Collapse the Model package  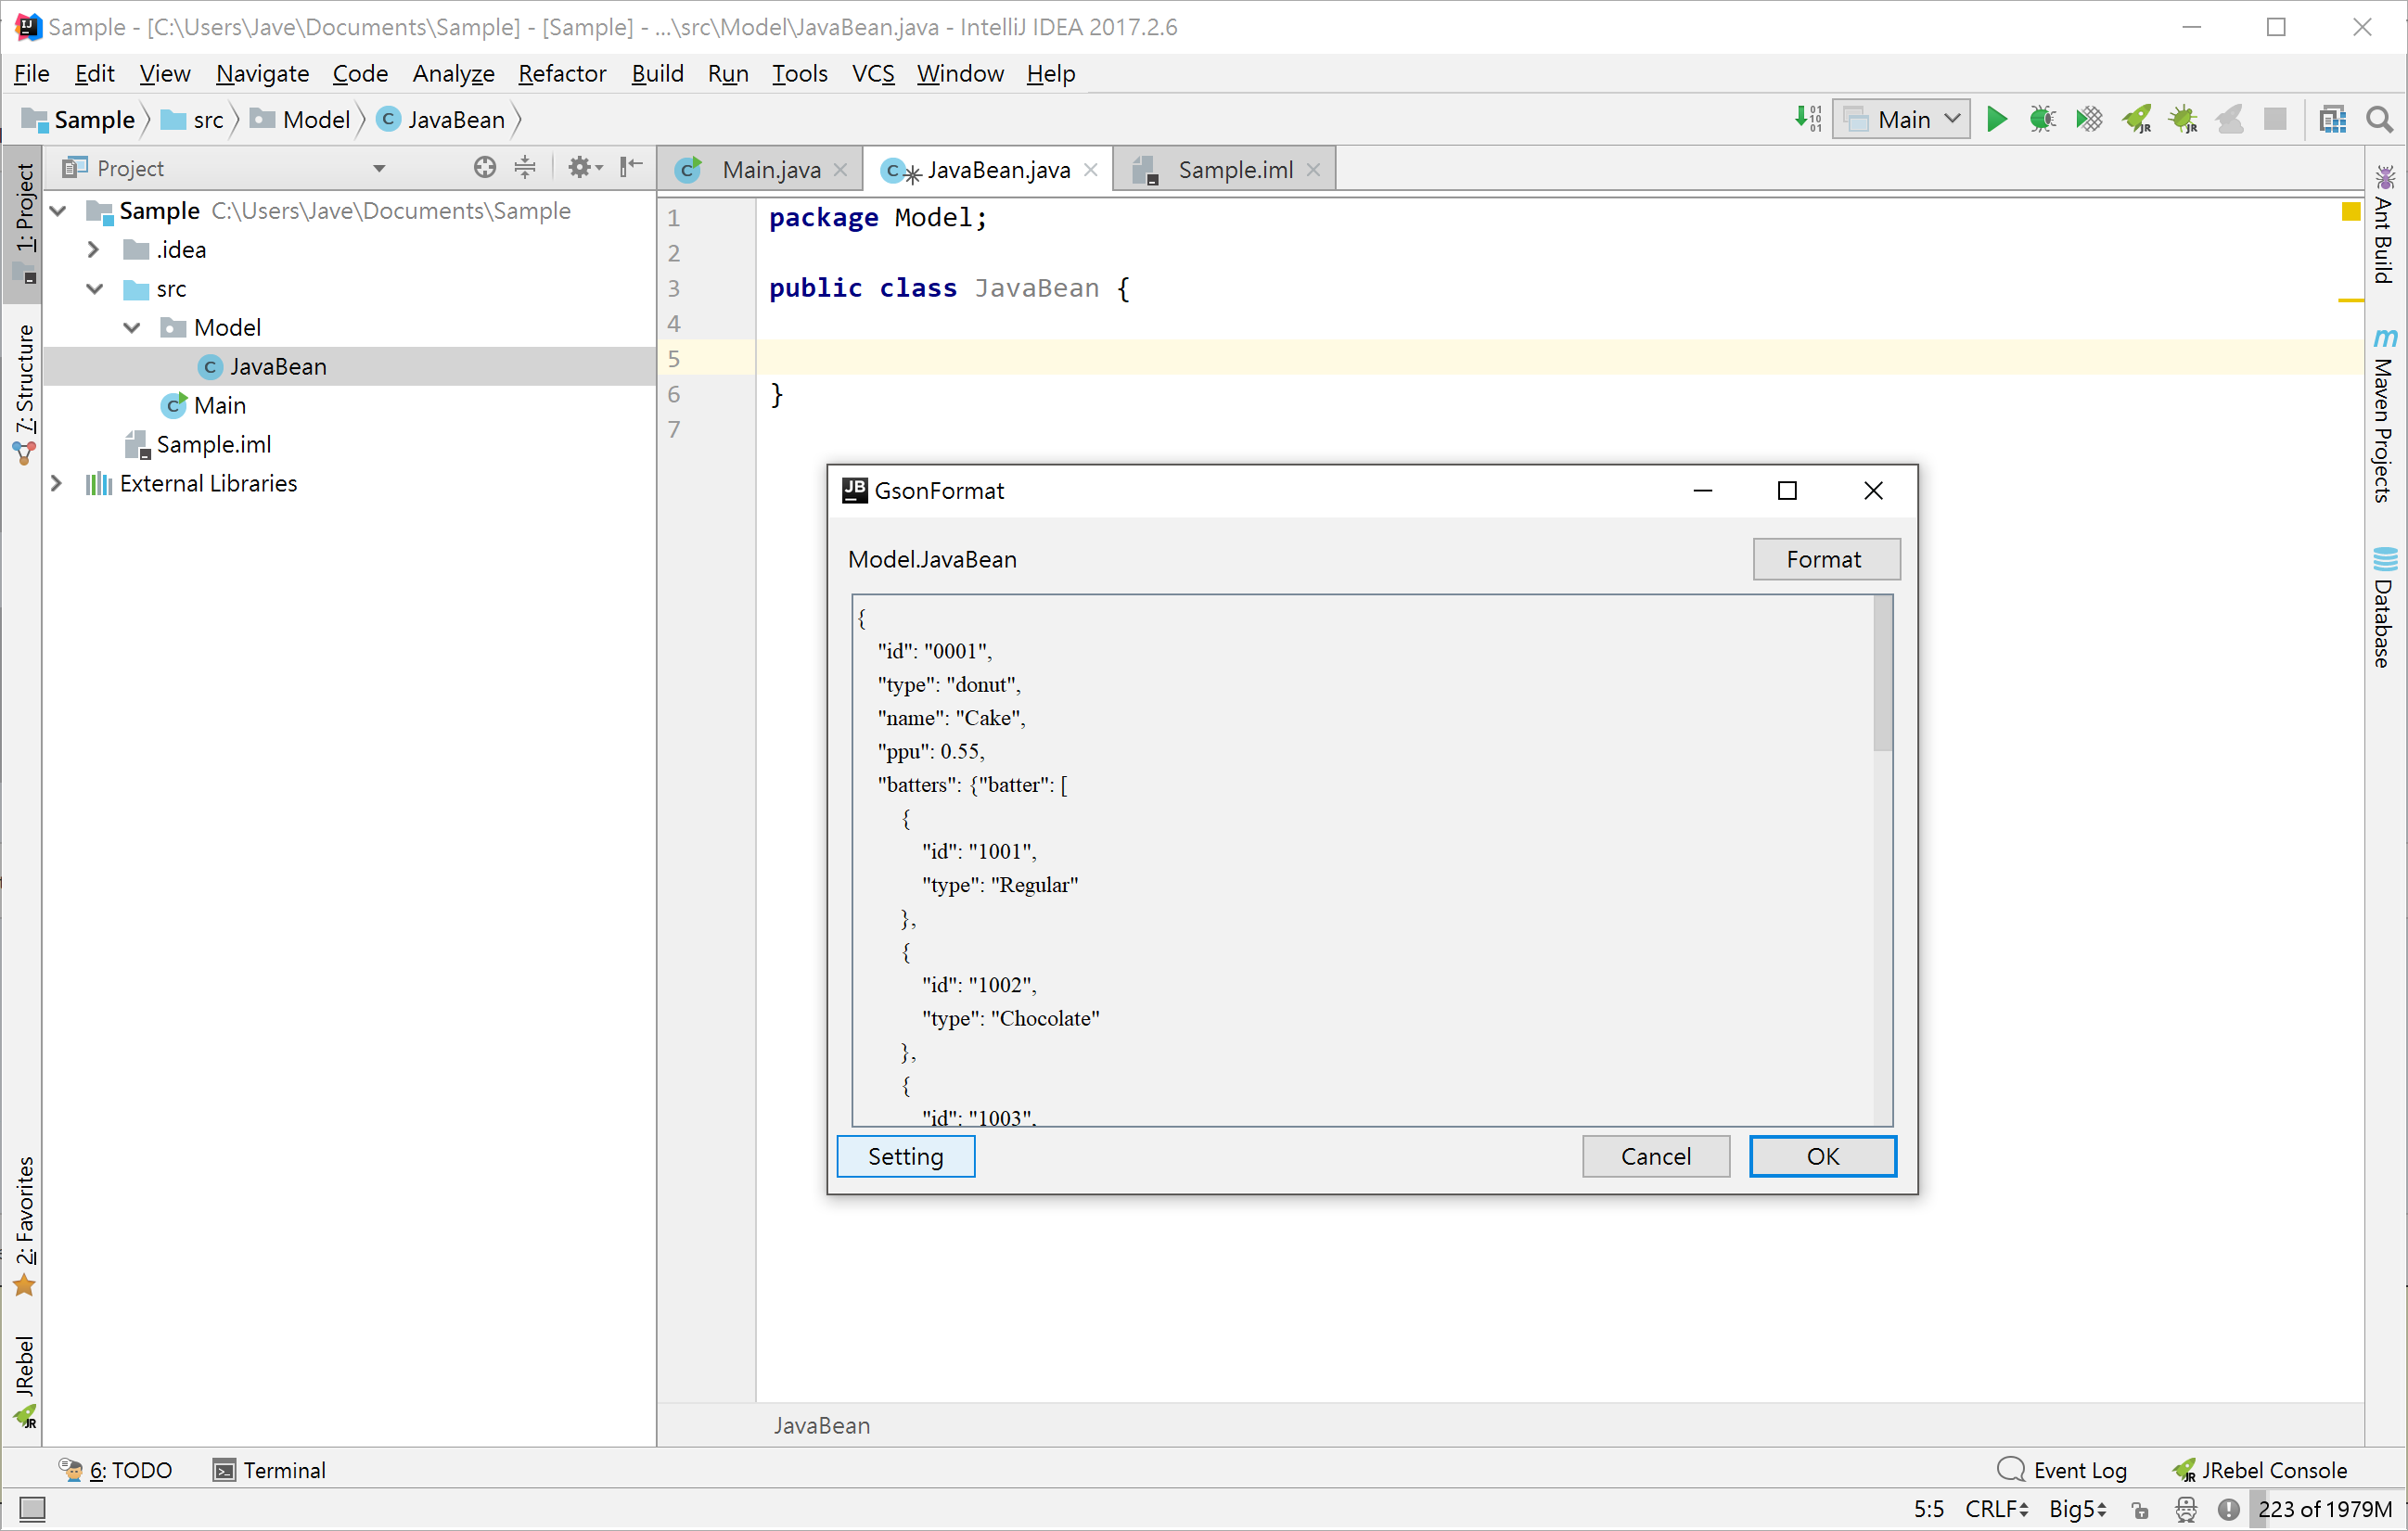[x=132, y=328]
